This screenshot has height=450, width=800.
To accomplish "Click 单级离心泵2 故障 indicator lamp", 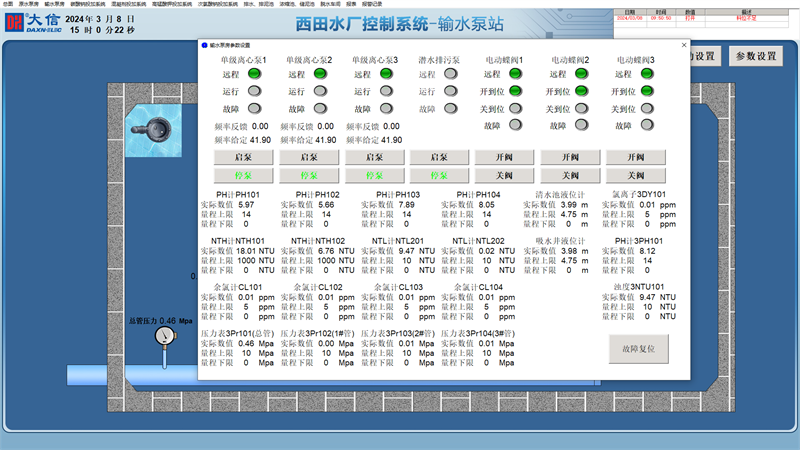I will tap(320, 108).
